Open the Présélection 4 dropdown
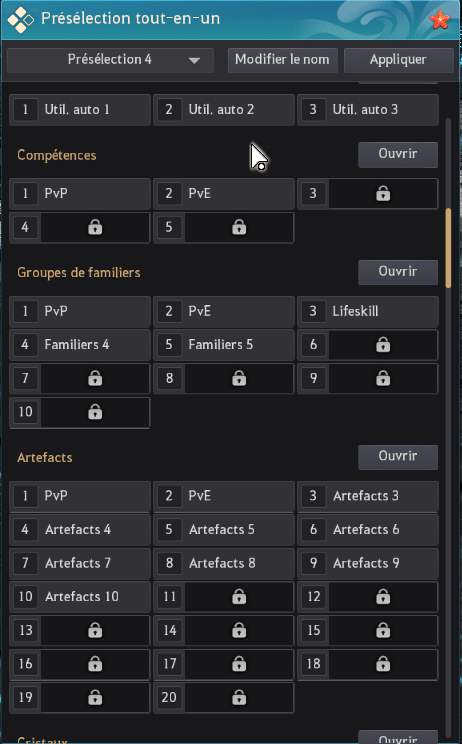This screenshot has height=744, width=462. [x=110, y=60]
